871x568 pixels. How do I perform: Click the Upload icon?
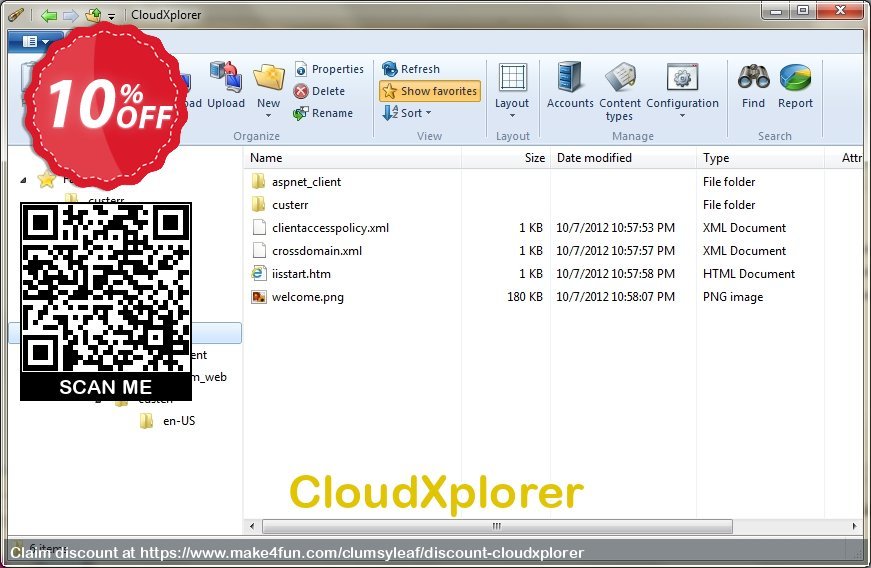click(226, 77)
